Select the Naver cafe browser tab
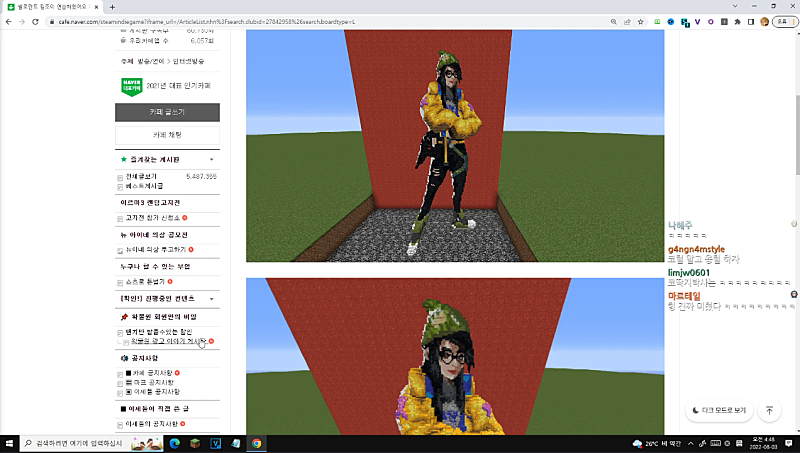This screenshot has width=800, height=453. point(52,7)
